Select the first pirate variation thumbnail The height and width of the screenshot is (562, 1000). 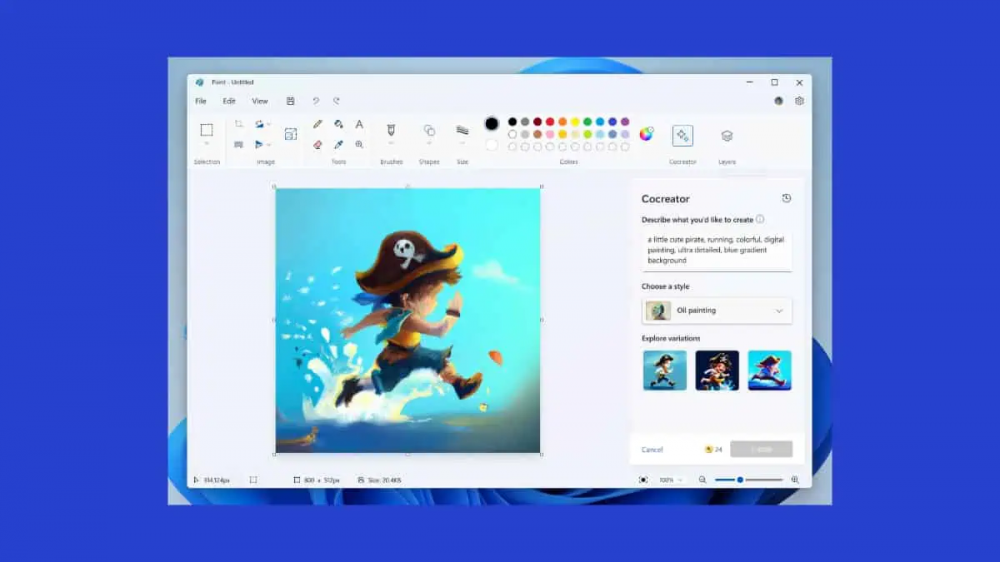pyautogui.click(x=665, y=370)
